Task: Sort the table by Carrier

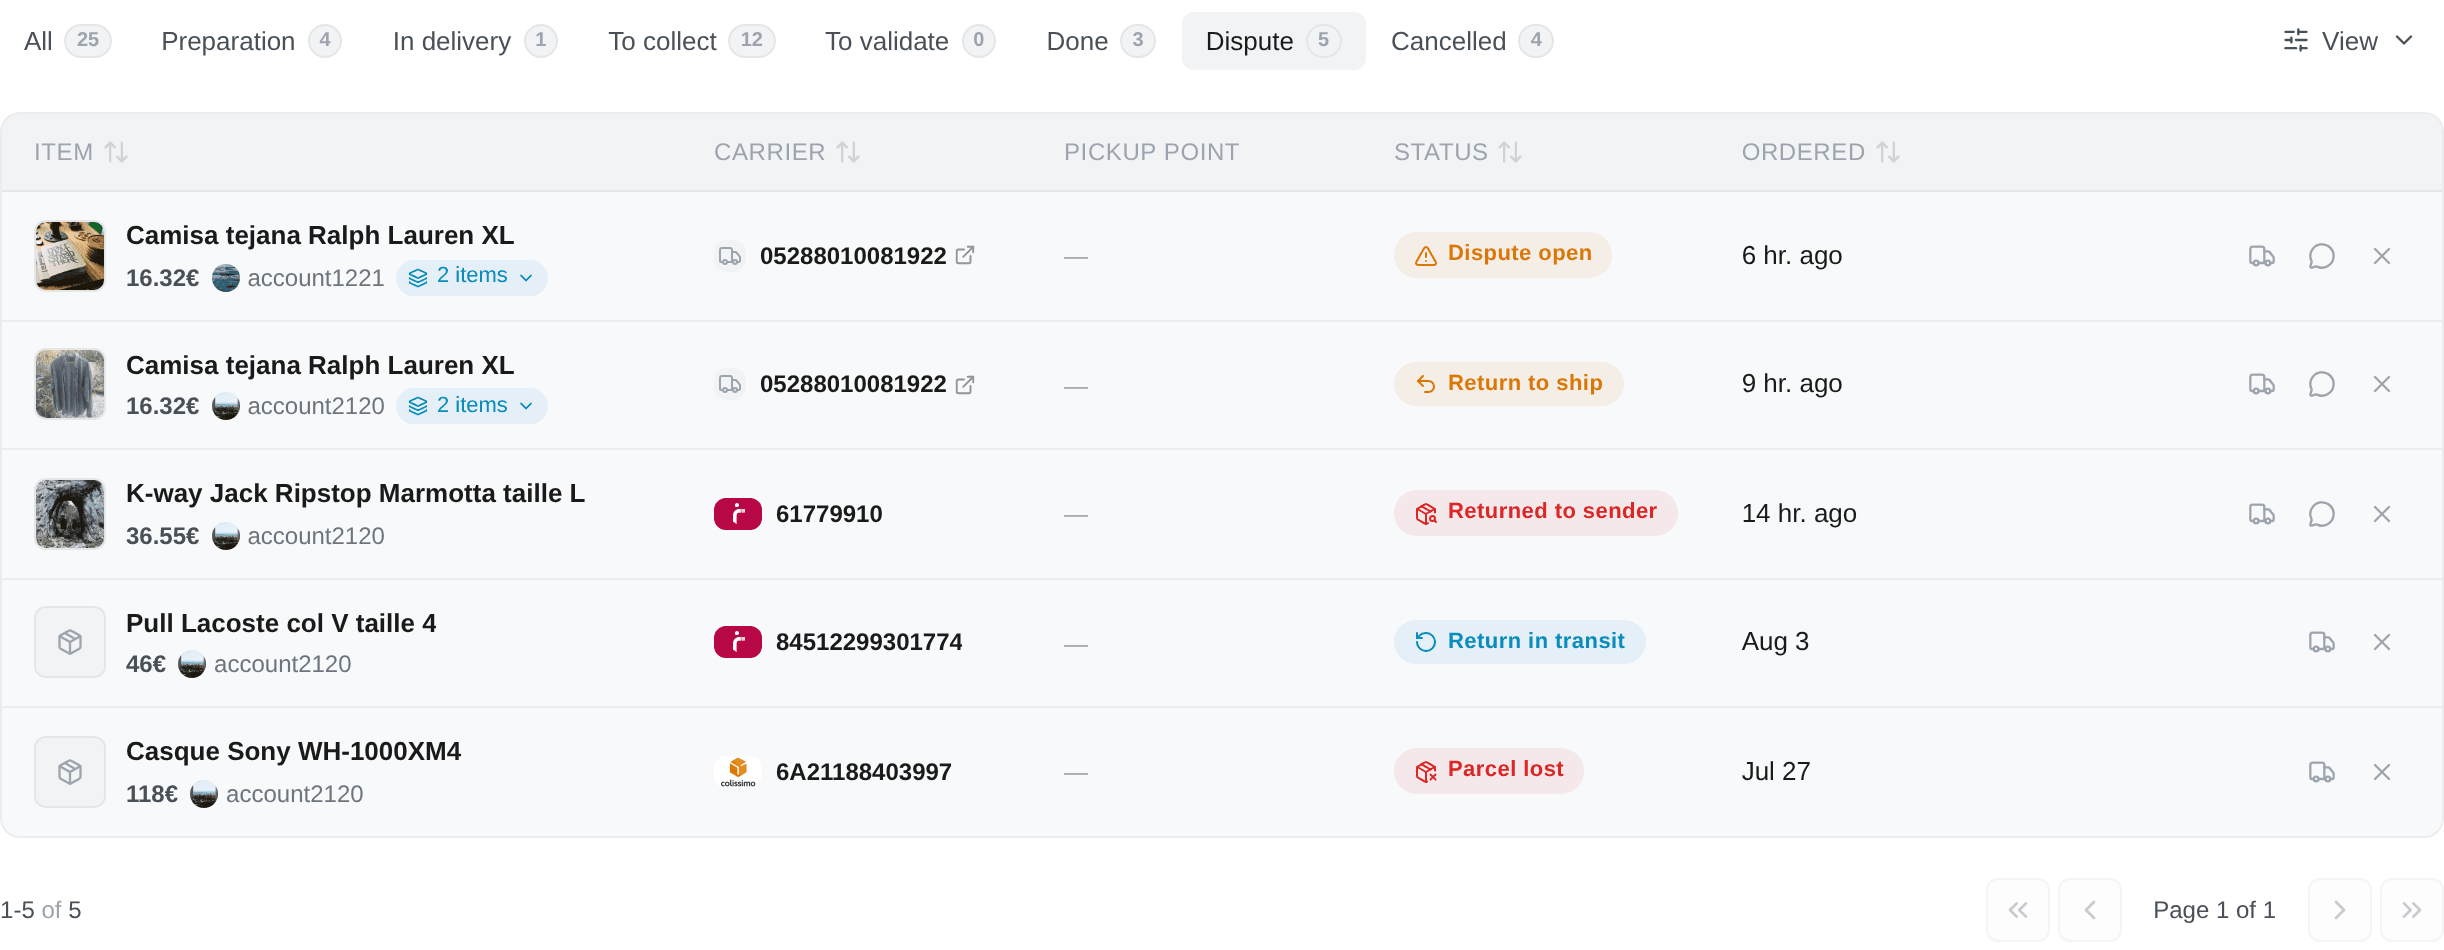Action: click(787, 152)
